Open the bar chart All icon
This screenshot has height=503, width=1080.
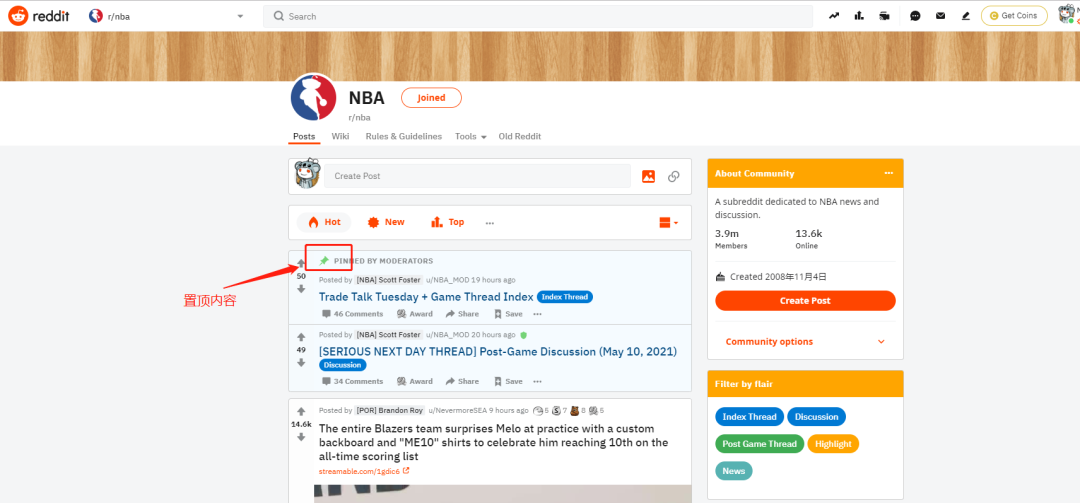[x=859, y=16]
